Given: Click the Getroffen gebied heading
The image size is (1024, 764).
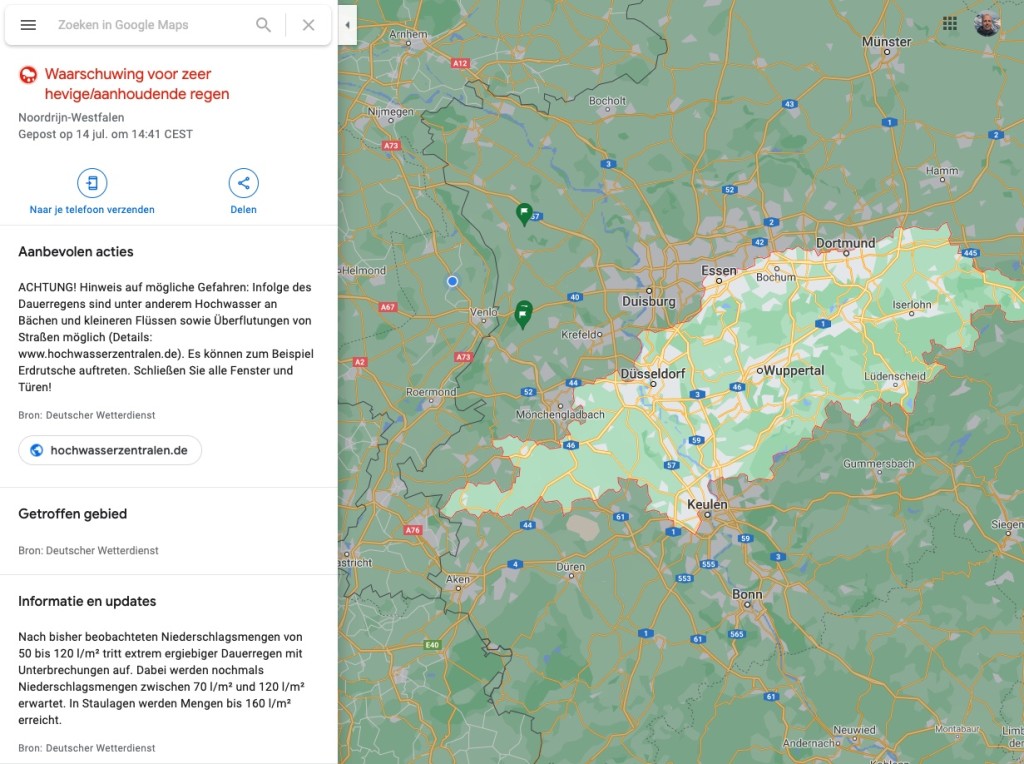Looking at the screenshot, I should pyautogui.click(x=72, y=514).
